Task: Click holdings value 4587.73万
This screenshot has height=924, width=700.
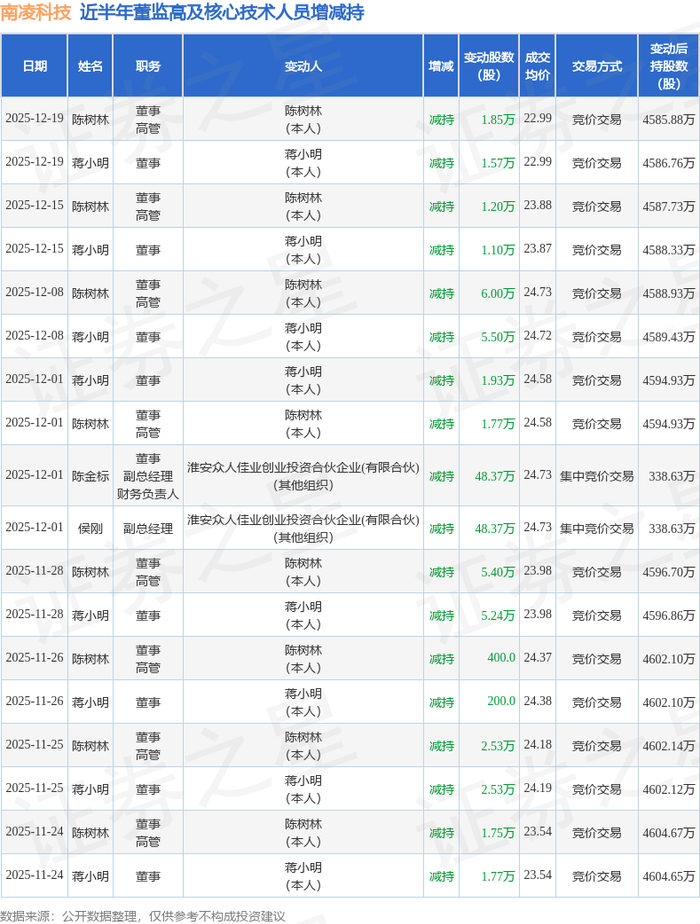Action: [669, 207]
